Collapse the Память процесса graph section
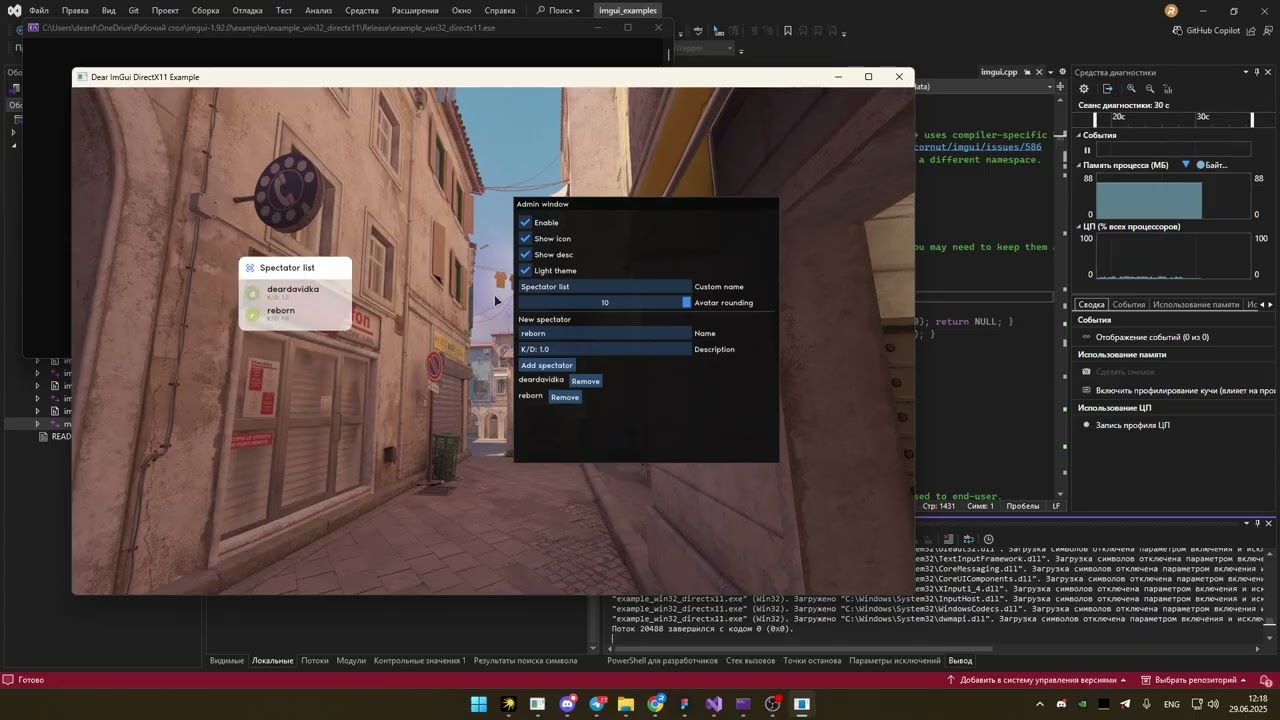The width and height of the screenshot is (1280, 720). pos(1079,165)
